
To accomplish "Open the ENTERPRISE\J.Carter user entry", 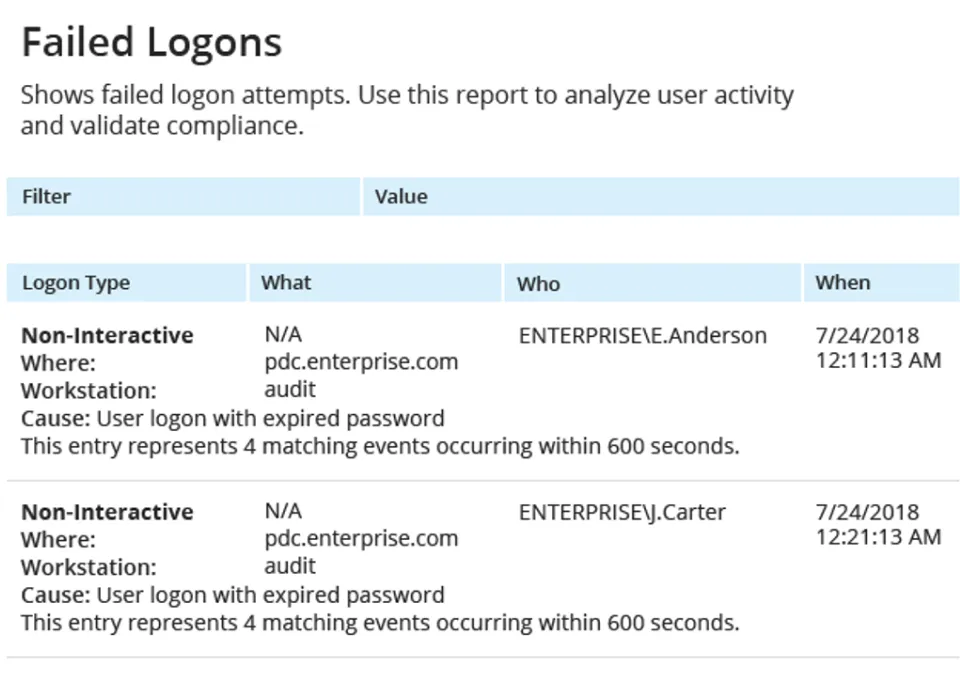I will click(x=622, y=513).
